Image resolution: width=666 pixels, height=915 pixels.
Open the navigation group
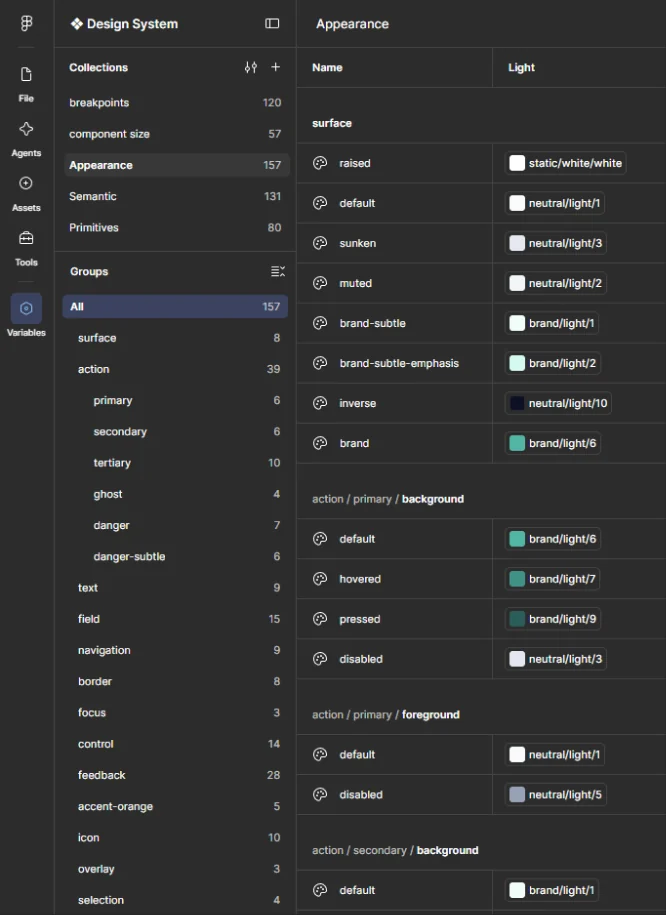click(x=175, y=650)
